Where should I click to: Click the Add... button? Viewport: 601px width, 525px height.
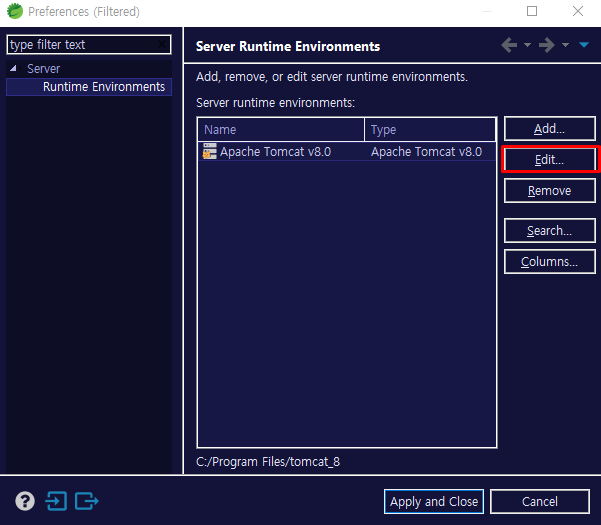coord(550,129)
